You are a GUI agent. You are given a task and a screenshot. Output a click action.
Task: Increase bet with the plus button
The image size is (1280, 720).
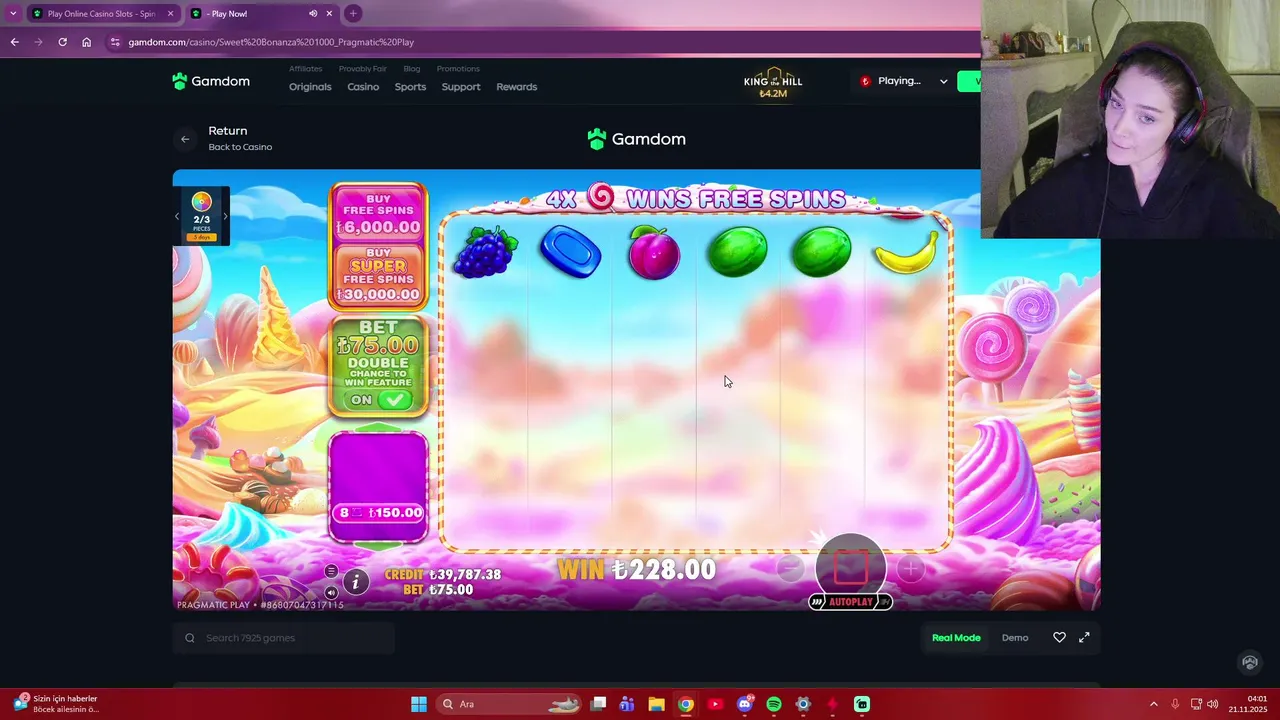coord(910,569)
